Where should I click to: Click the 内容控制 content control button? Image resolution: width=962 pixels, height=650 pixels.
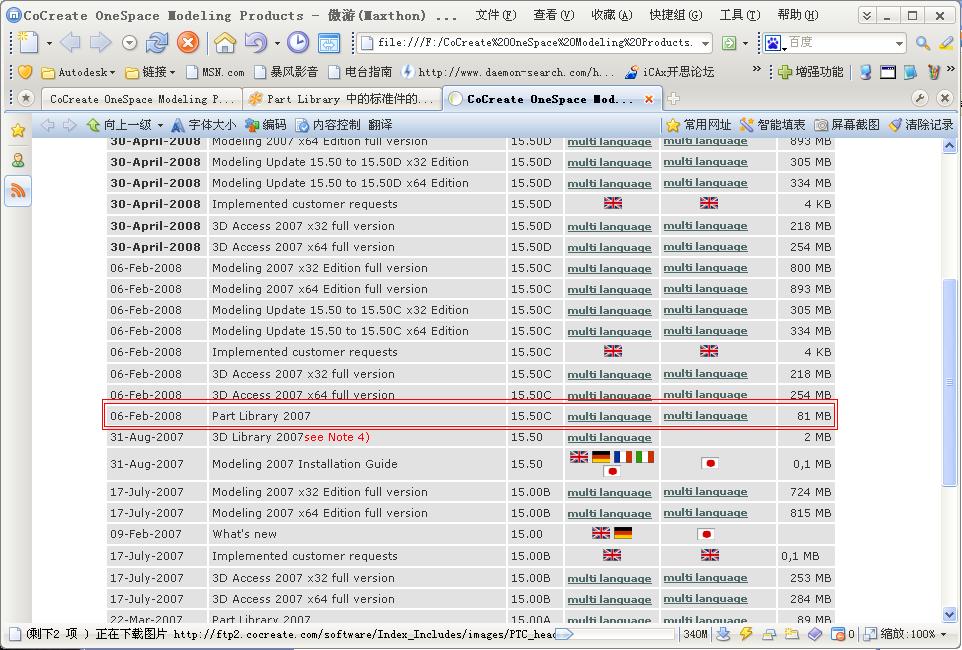(328, 125)
